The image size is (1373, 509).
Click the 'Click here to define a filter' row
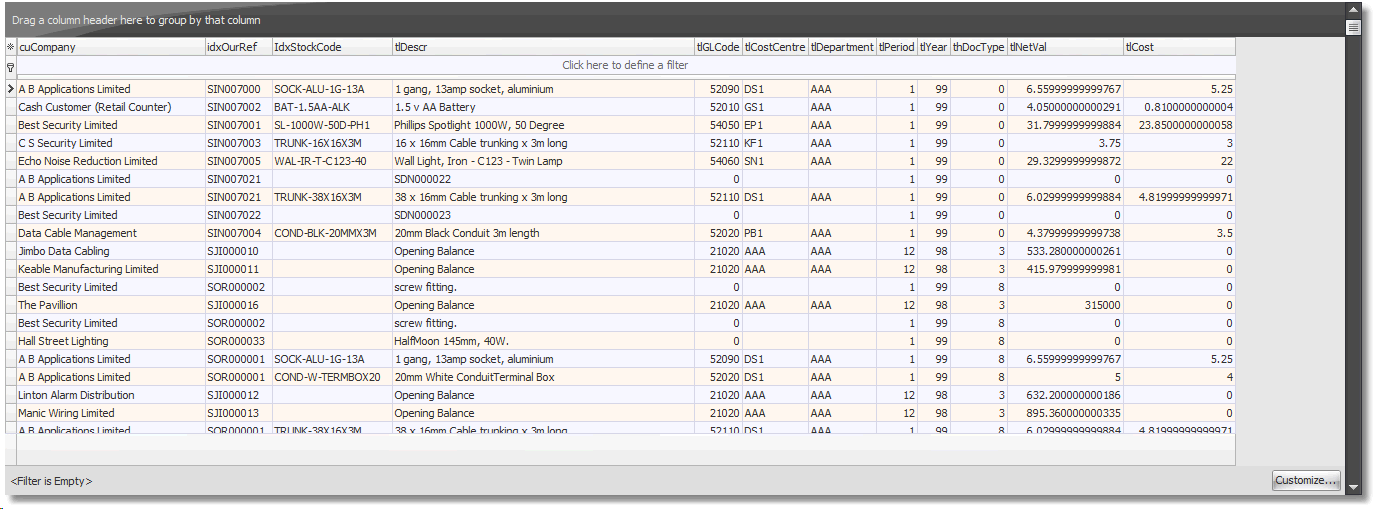coord(625,65)
